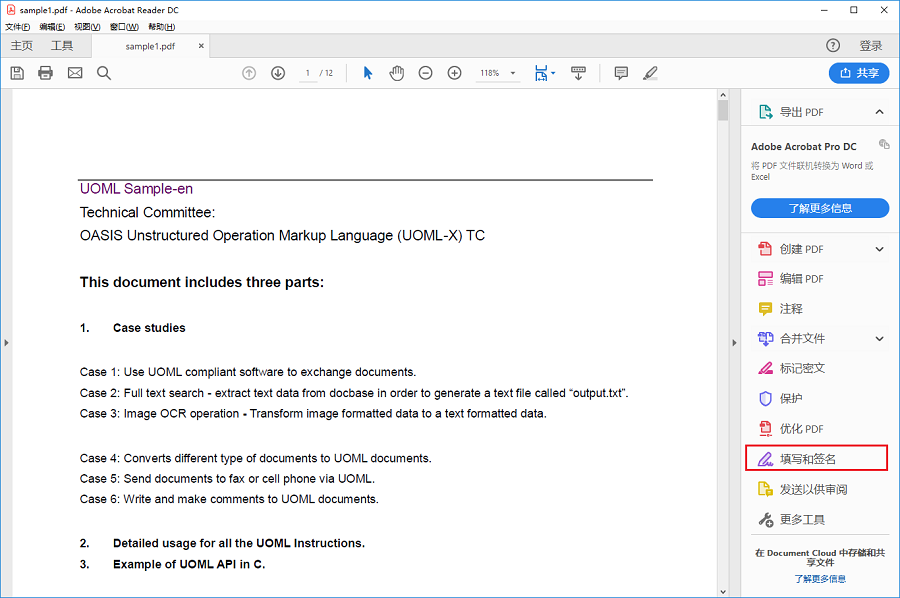The image size is (900, 598).
Task: Open the 编辑(E) menu
Action: click(52, 27)
